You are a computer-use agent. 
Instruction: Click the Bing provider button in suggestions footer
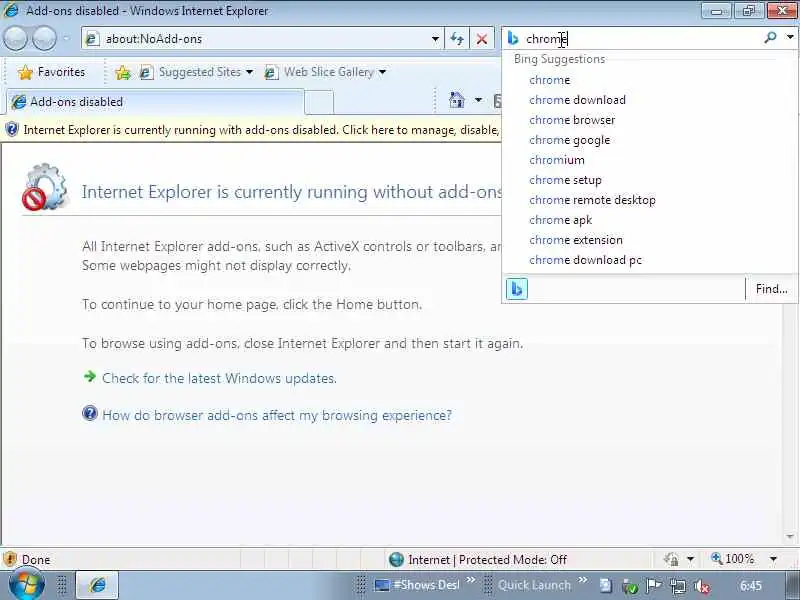[x=517, y=289]
